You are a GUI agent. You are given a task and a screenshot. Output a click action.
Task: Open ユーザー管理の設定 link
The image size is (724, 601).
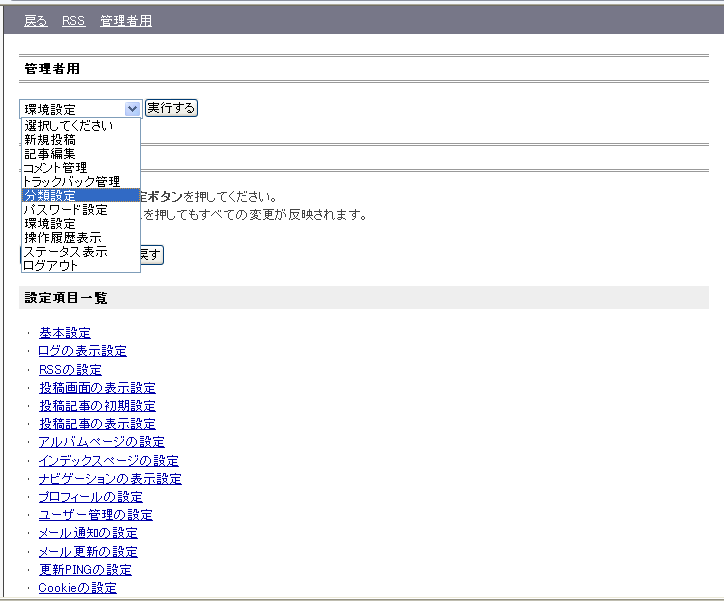[x=95, y=515]
